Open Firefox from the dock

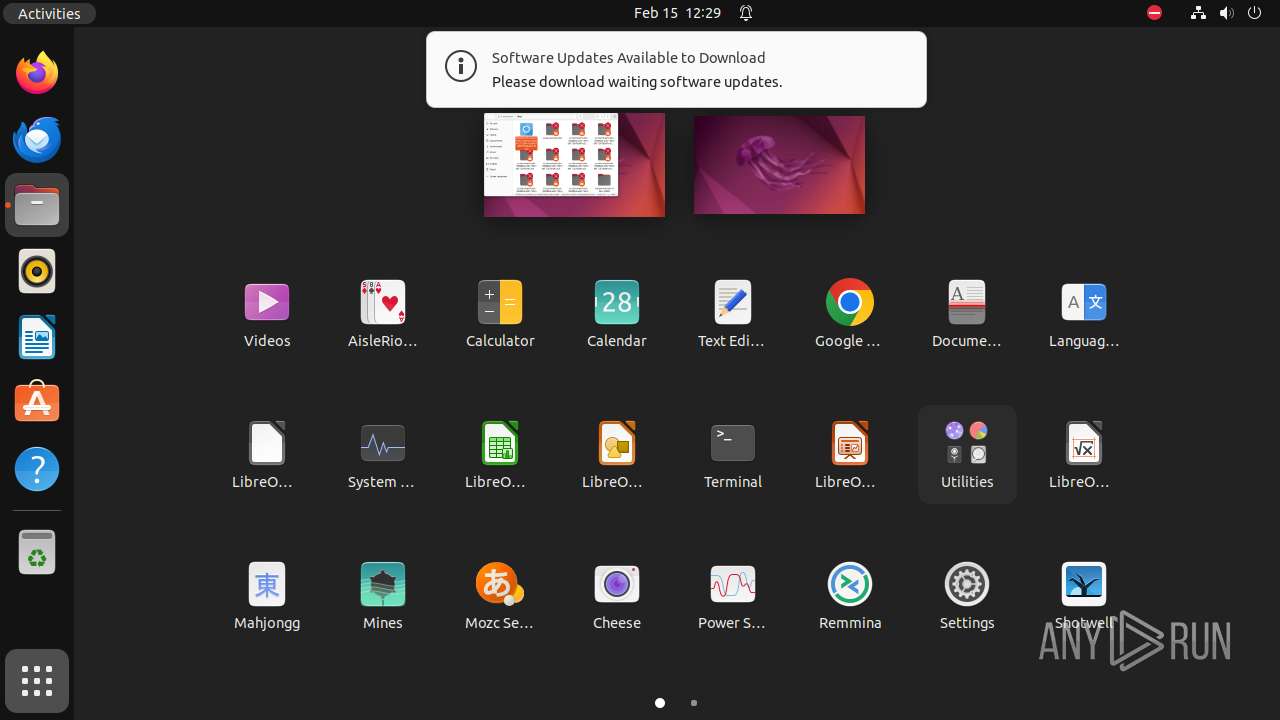[37, 73]
